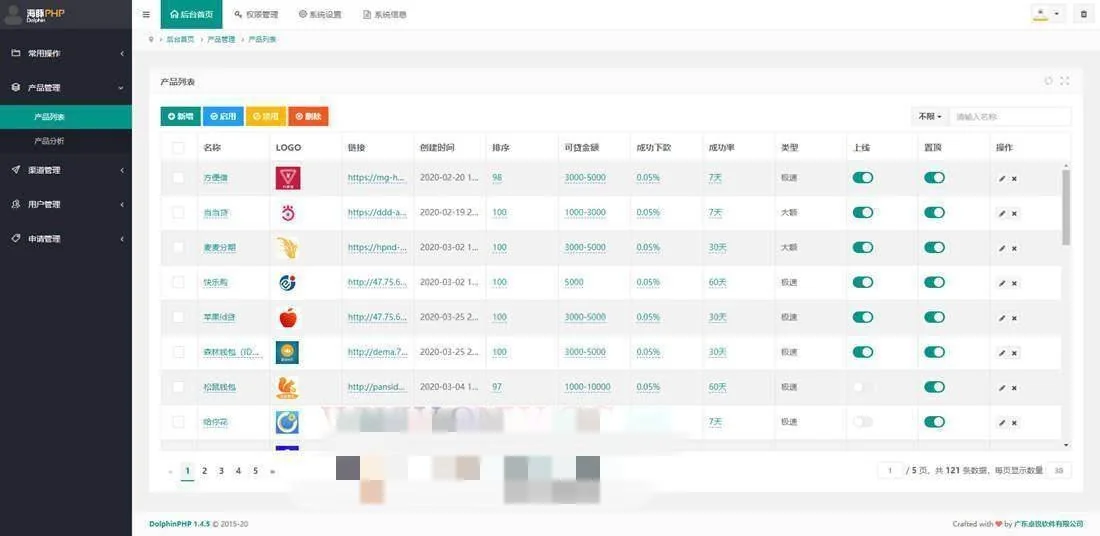Click the delete x icon for 当当贷 row
Image resolution: width=1100 pixels, height=536 pixels.
[1014, 213]
